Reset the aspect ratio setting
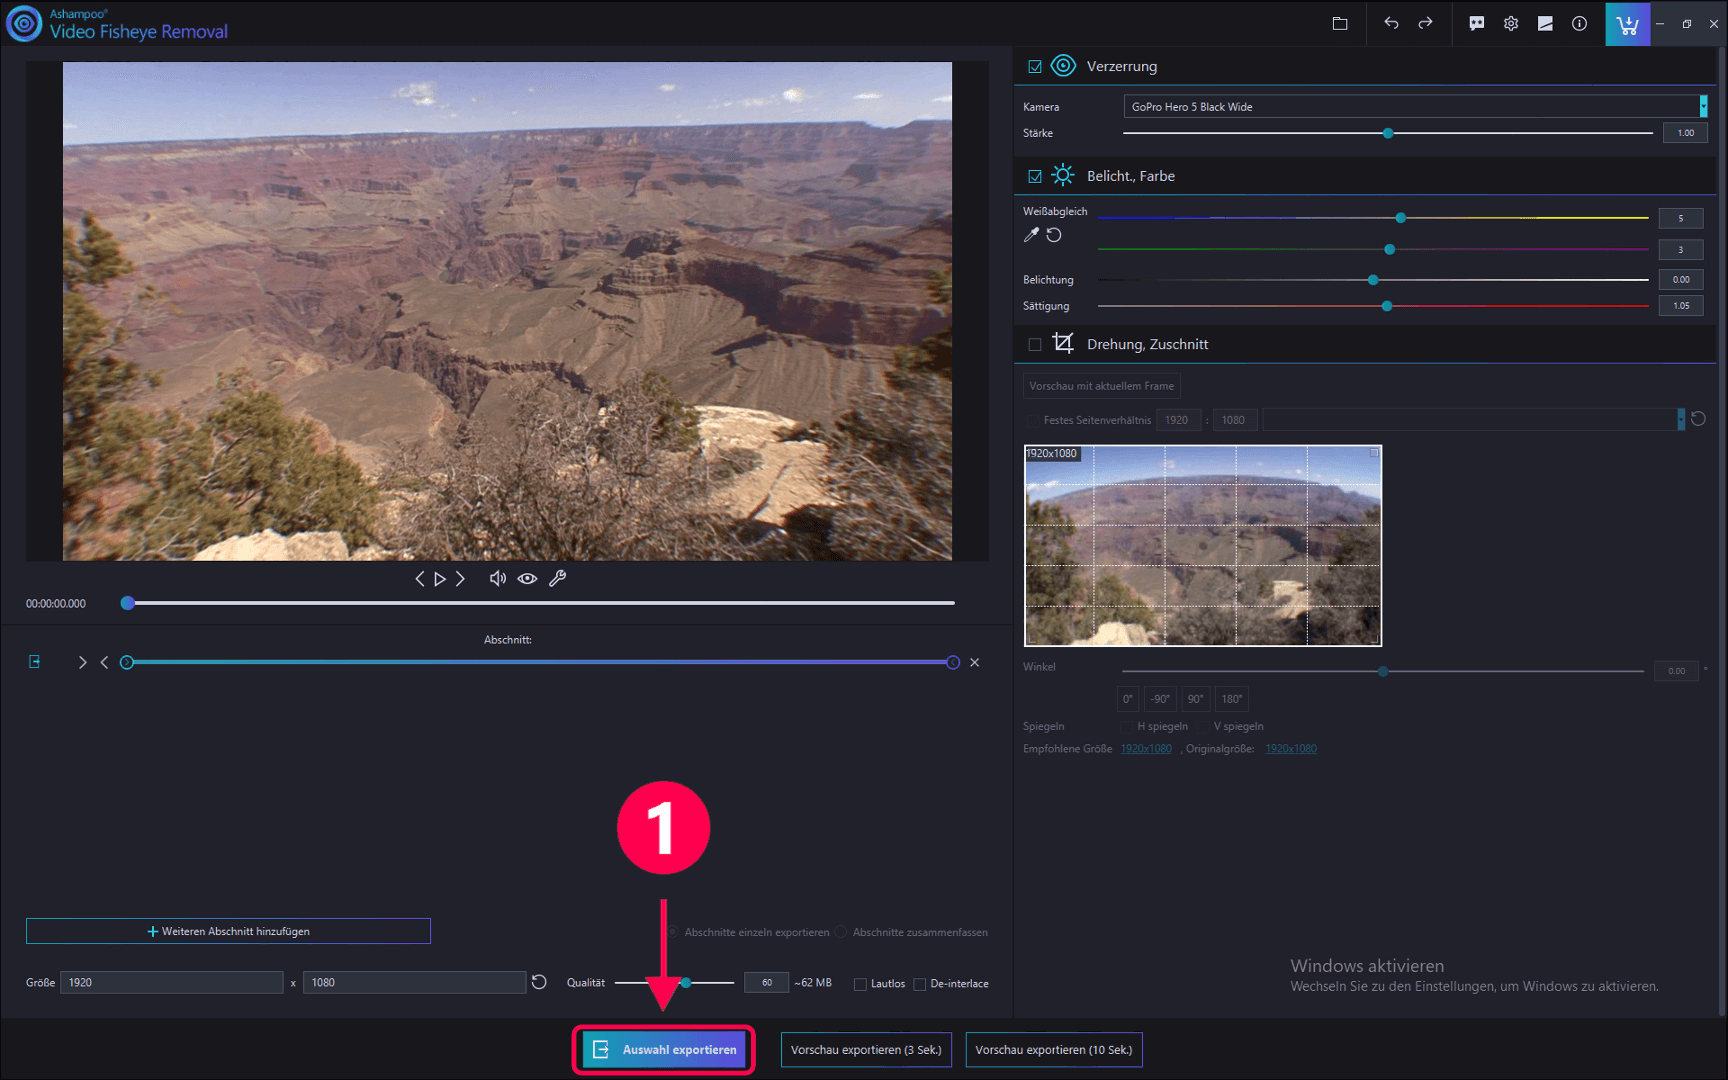 (x=1698, y=419)
